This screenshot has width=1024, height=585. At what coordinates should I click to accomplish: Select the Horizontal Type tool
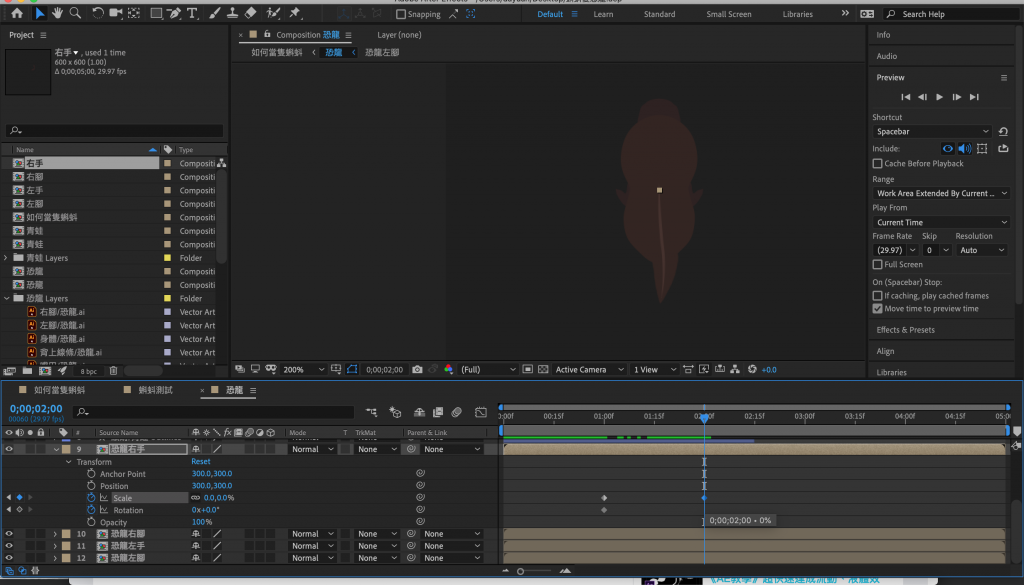(x=192, y=14)
